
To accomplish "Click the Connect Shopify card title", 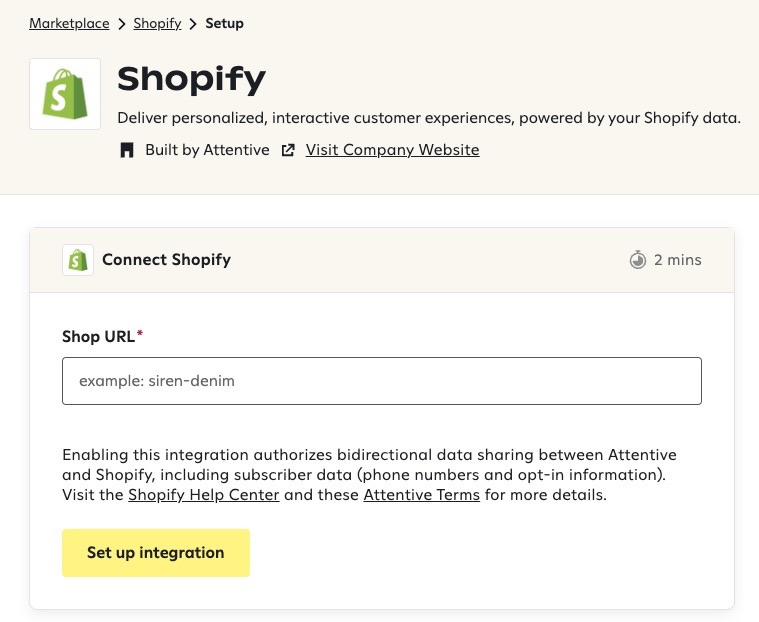I will [166, 260].
